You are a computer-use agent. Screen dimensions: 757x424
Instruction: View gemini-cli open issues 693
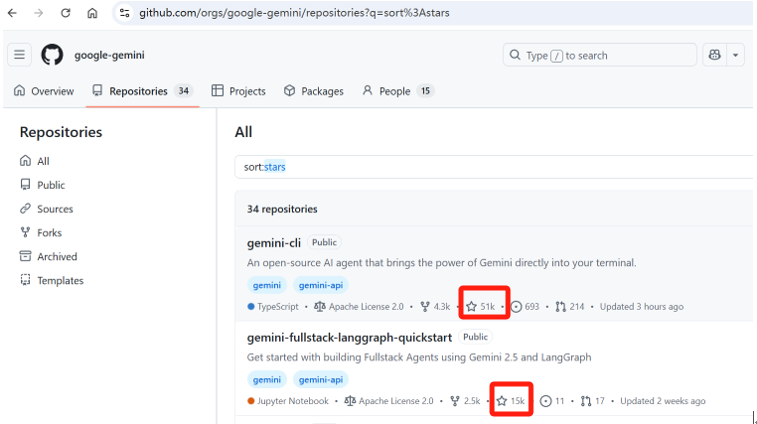coord(525,306)
